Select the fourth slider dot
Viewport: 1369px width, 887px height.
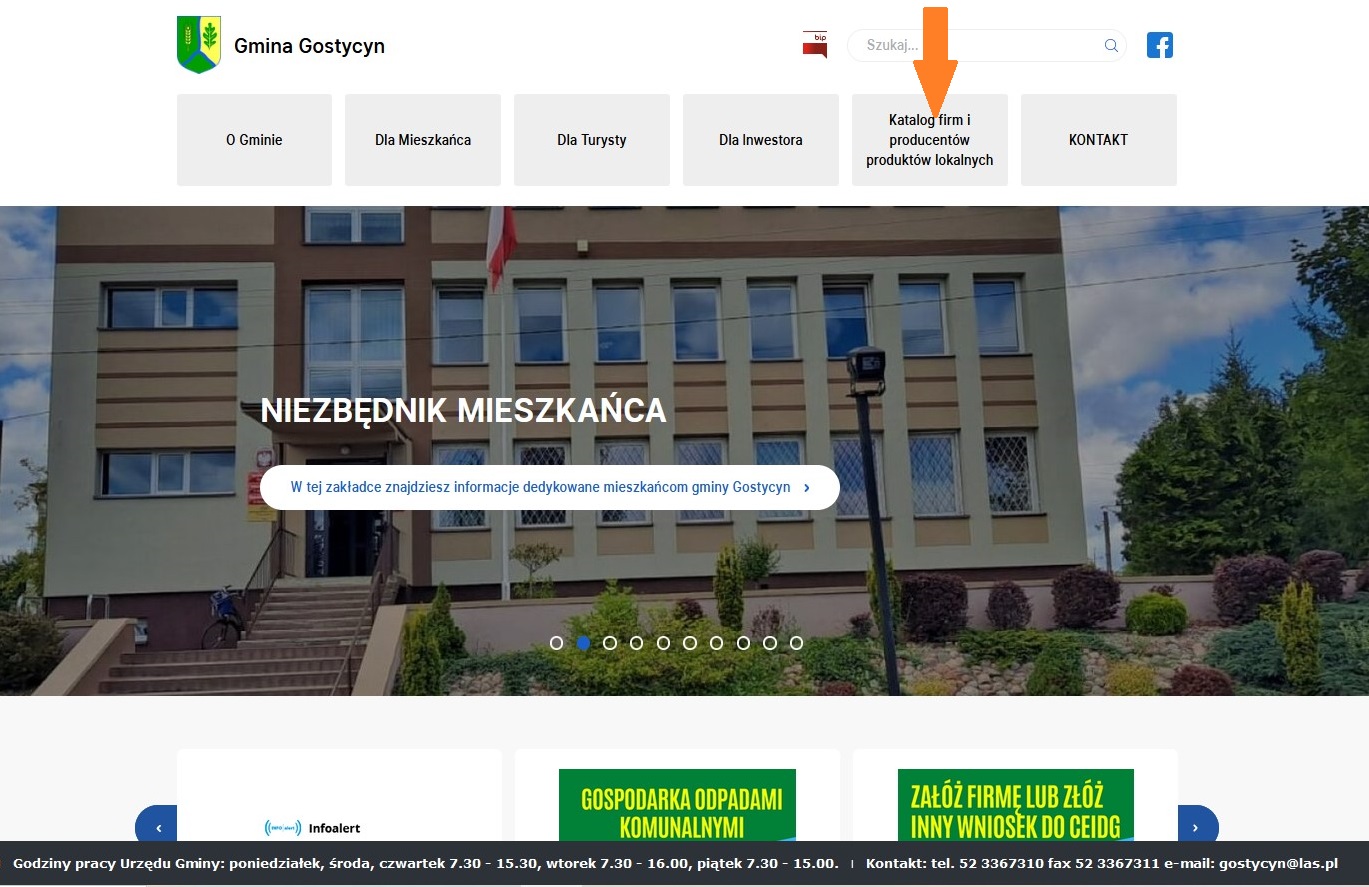click(636, 643)
